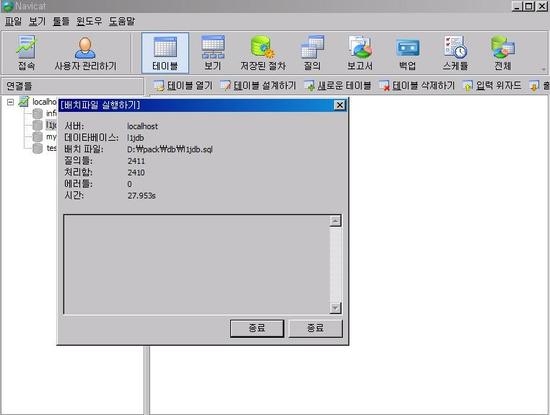The width and height of the screenshot is (550, 415).
Task: Close the 배치파일 실행하기 dialog
Action: click(340, 105)
